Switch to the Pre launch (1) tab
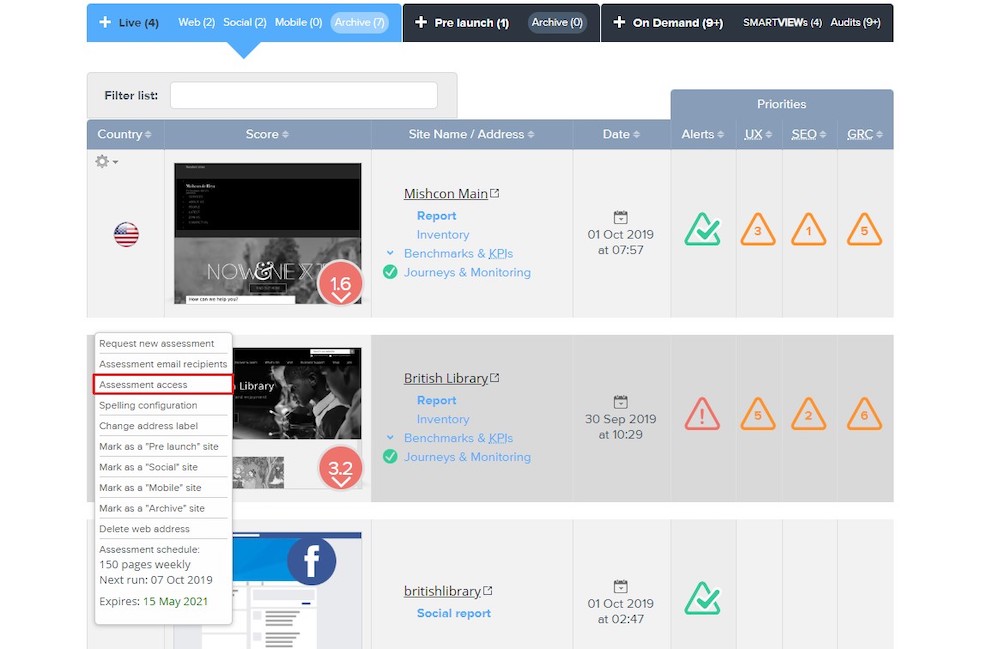The height and width of the screenshot is (649, 983). tap(471, 23)
